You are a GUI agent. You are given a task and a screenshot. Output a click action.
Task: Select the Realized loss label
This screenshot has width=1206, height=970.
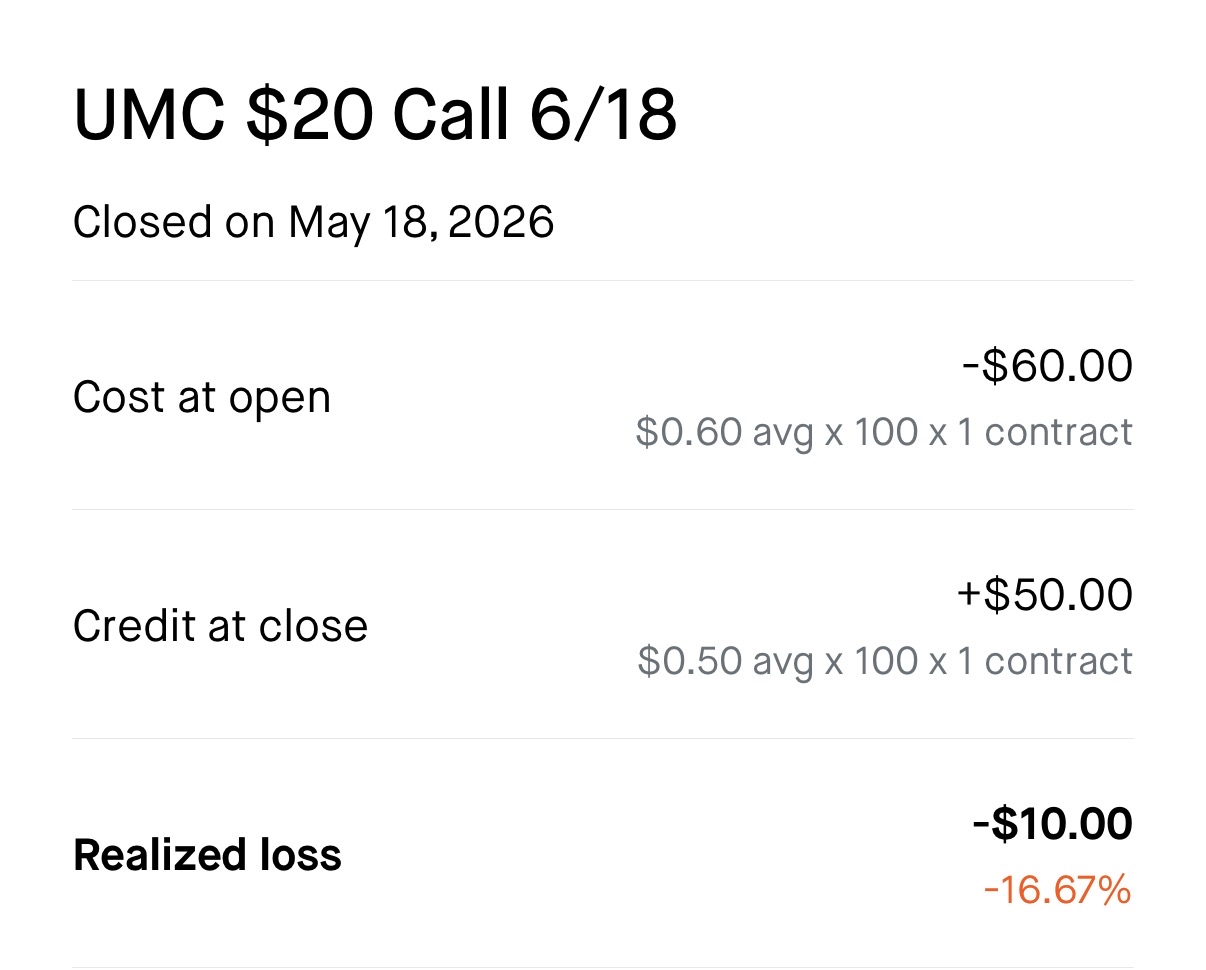point(208,855)
